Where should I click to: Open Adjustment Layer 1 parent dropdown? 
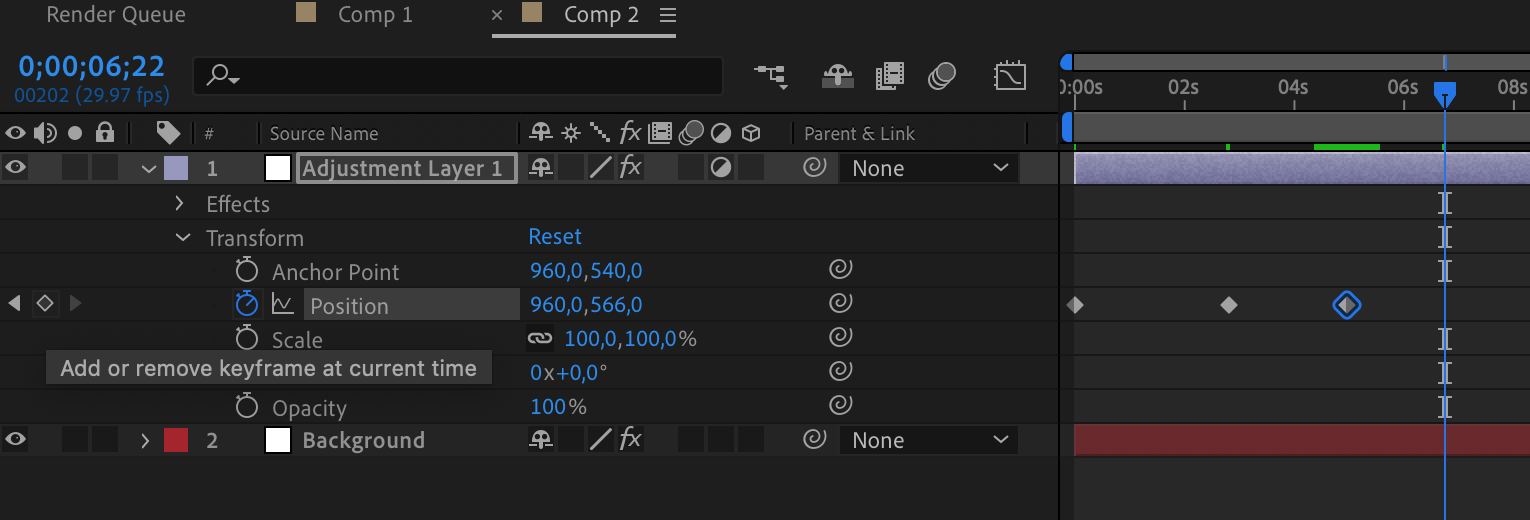pos(929,168)
